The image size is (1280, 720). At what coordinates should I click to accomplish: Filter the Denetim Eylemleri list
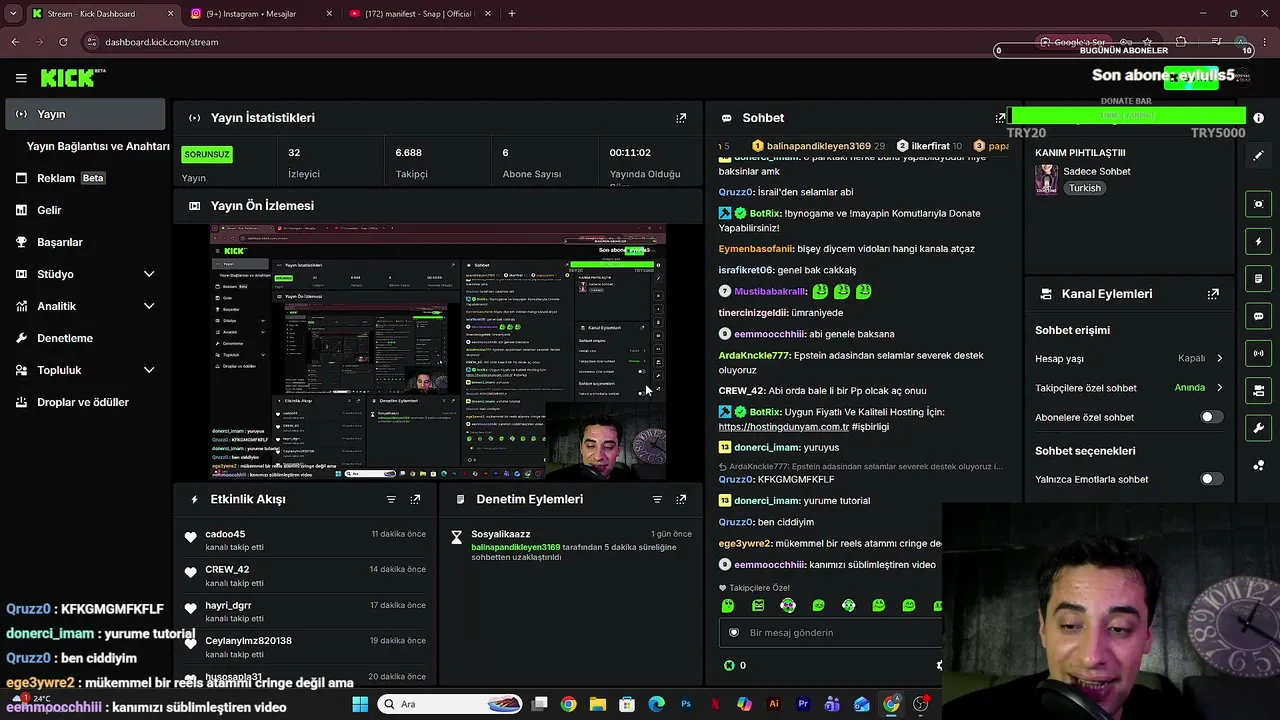pos(657,499)
